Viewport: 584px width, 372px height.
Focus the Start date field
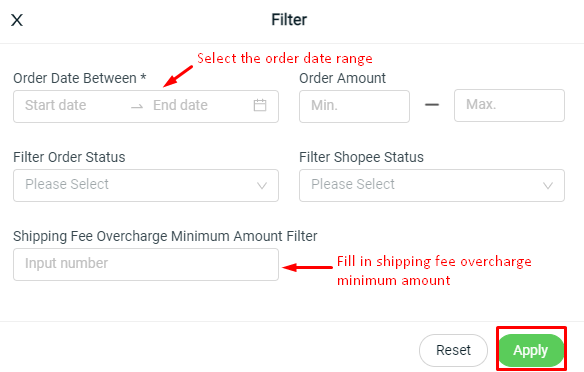click(x=71, y=105)
